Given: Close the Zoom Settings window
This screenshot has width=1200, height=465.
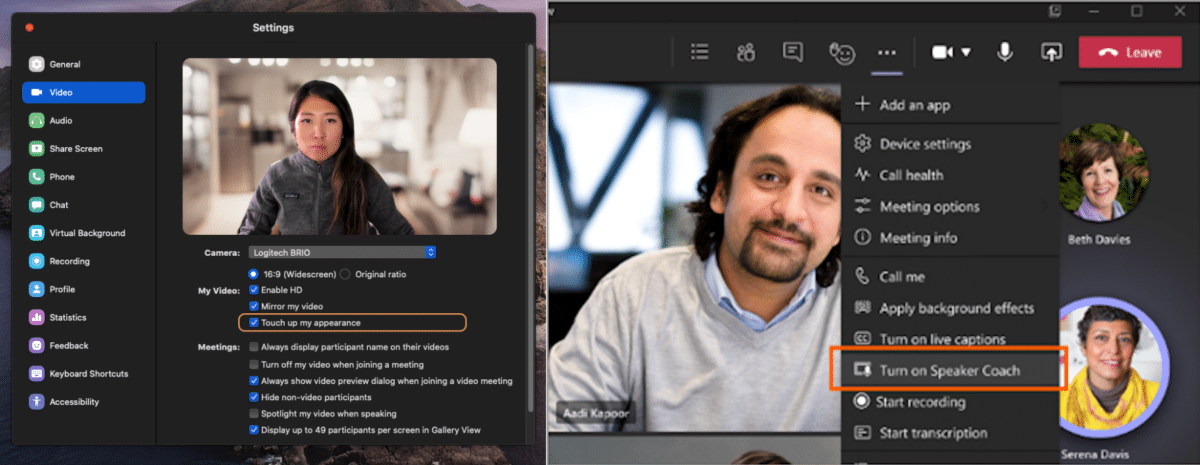Looking at the screenshot, I should (29, 27).
